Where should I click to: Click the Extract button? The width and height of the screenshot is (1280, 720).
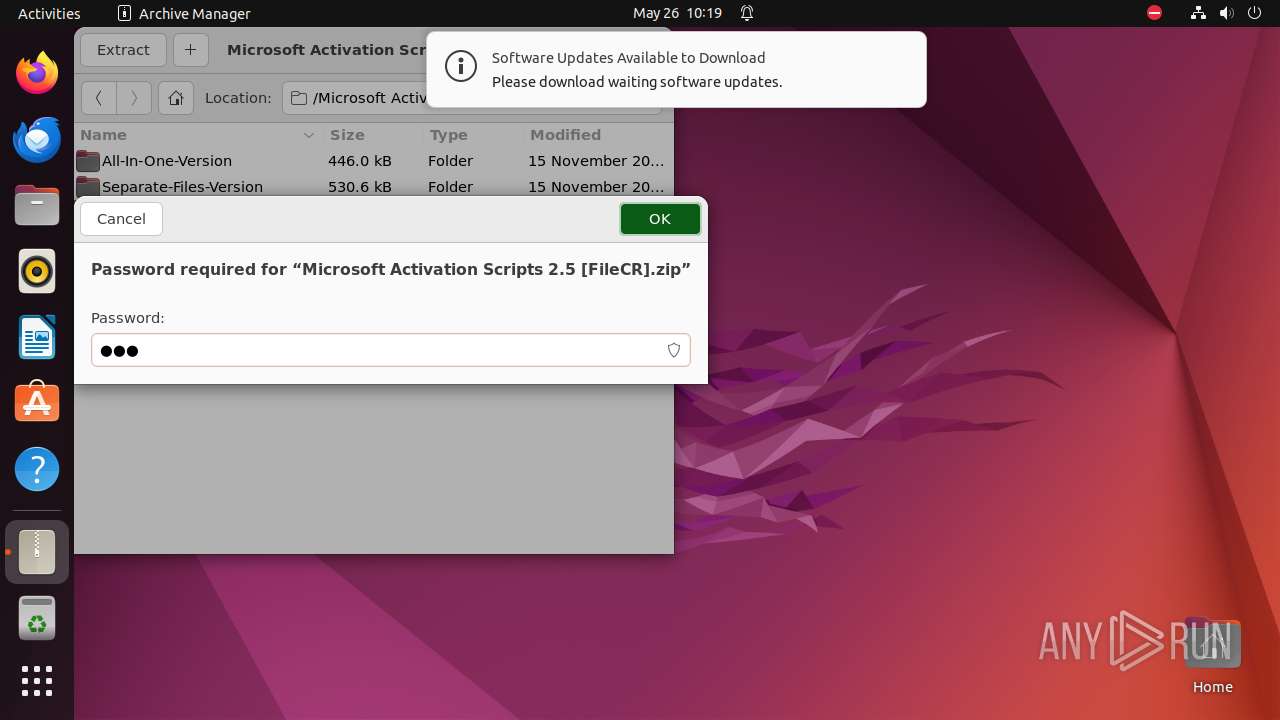point(123,50)
